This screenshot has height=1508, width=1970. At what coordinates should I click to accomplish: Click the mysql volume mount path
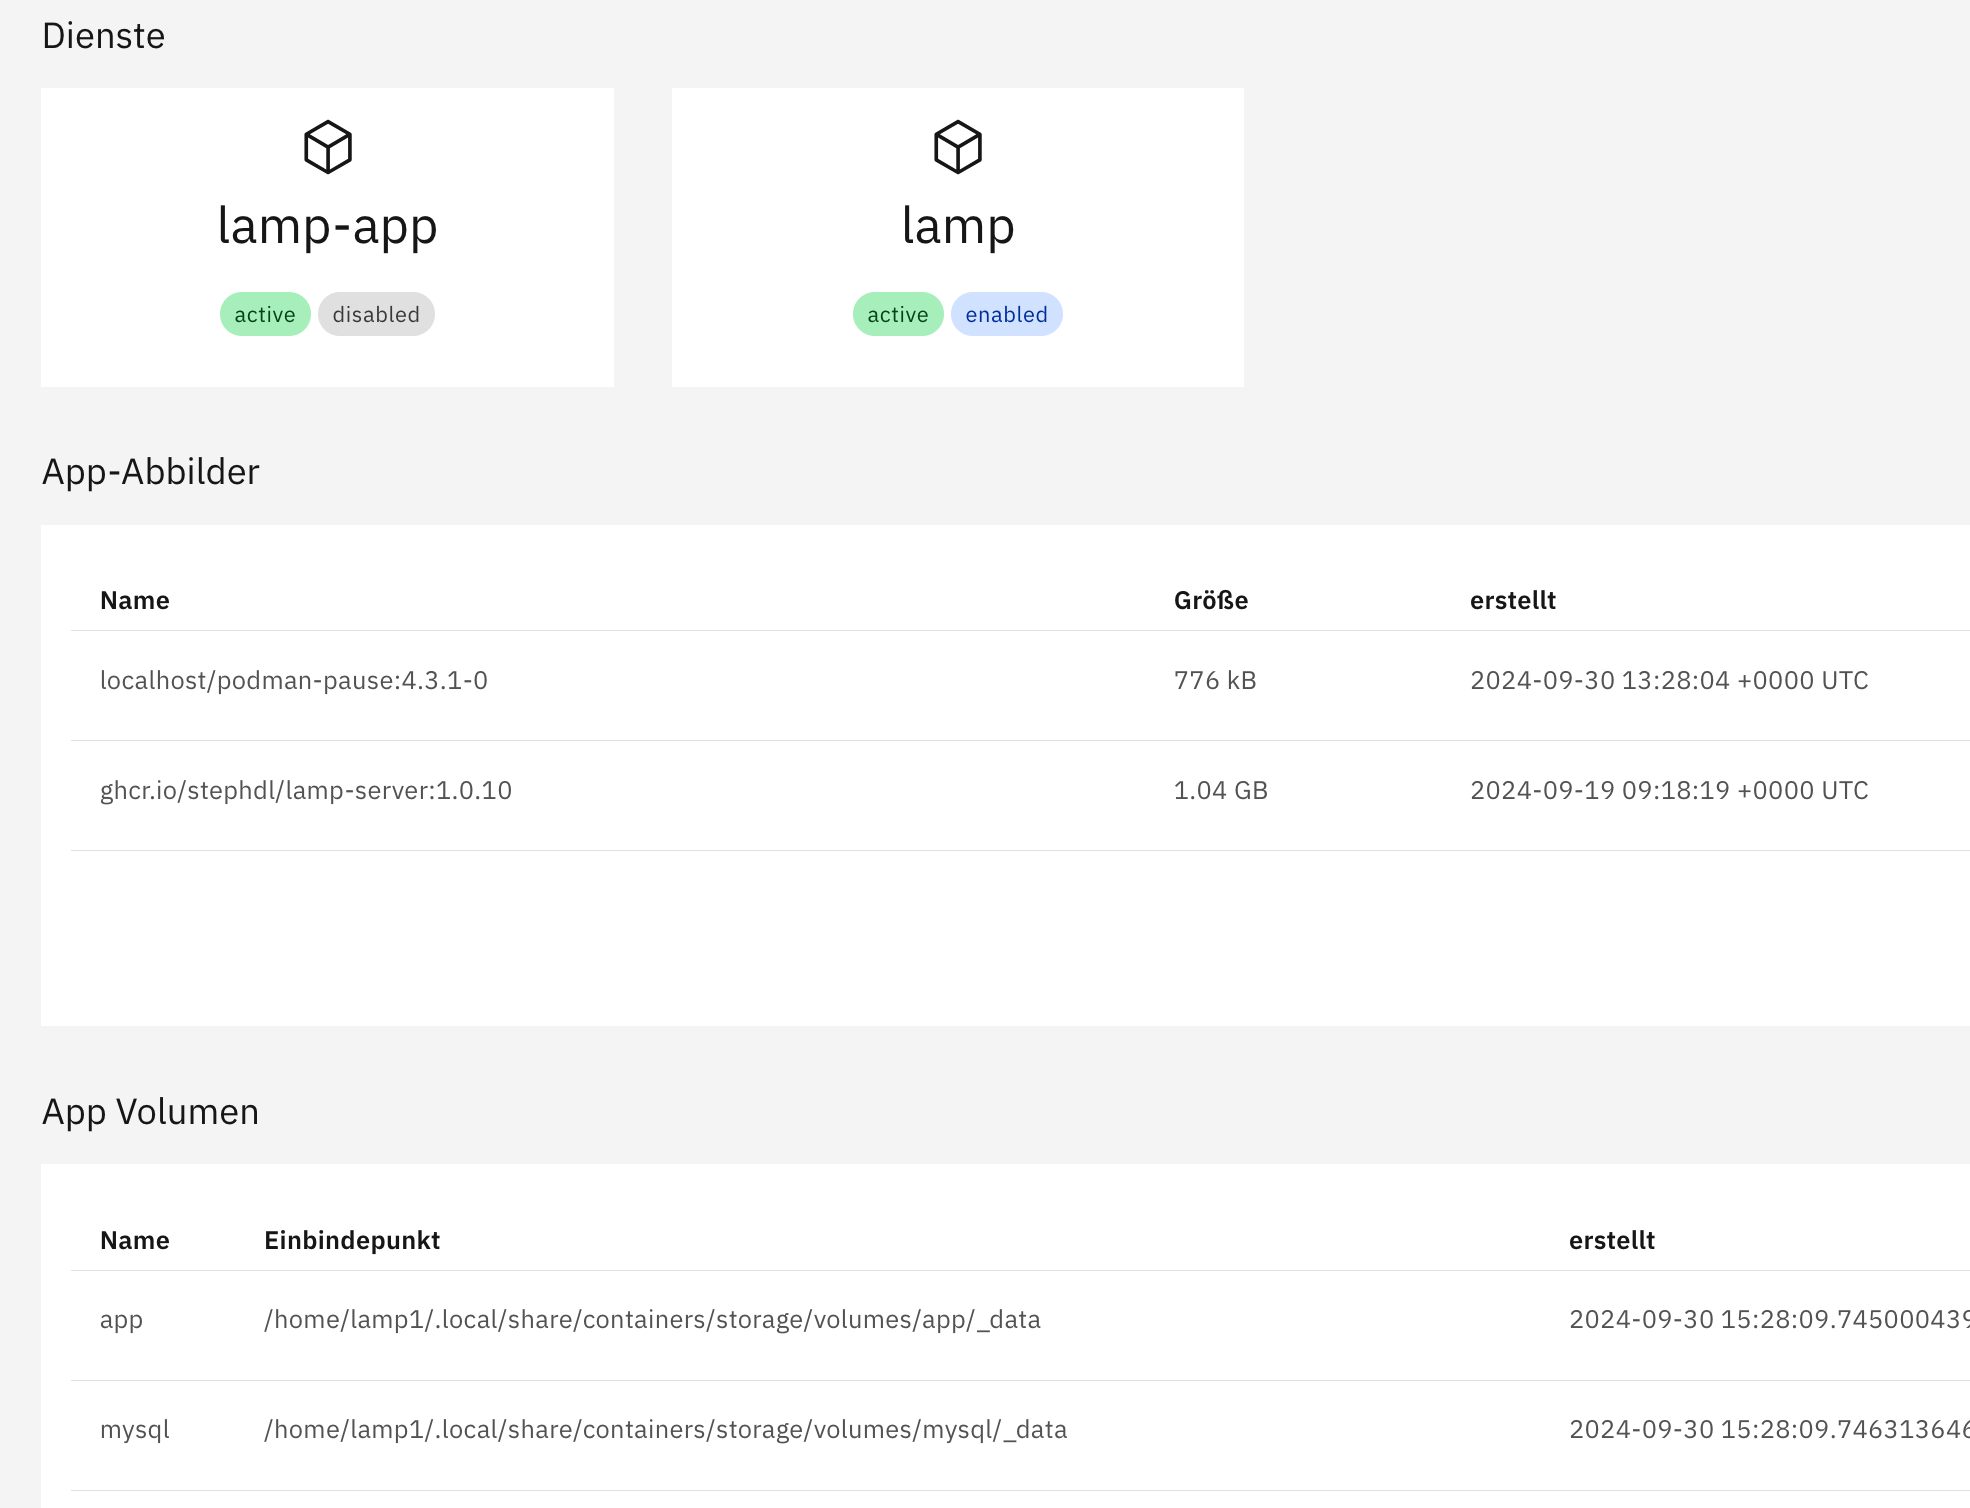click(665, 1430)
